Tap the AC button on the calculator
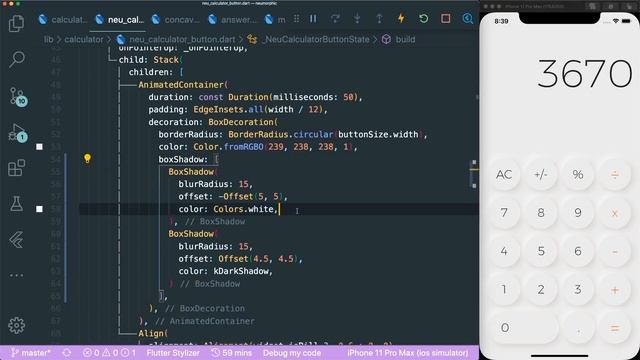This screenshot has height=360, width=640. 504,175
